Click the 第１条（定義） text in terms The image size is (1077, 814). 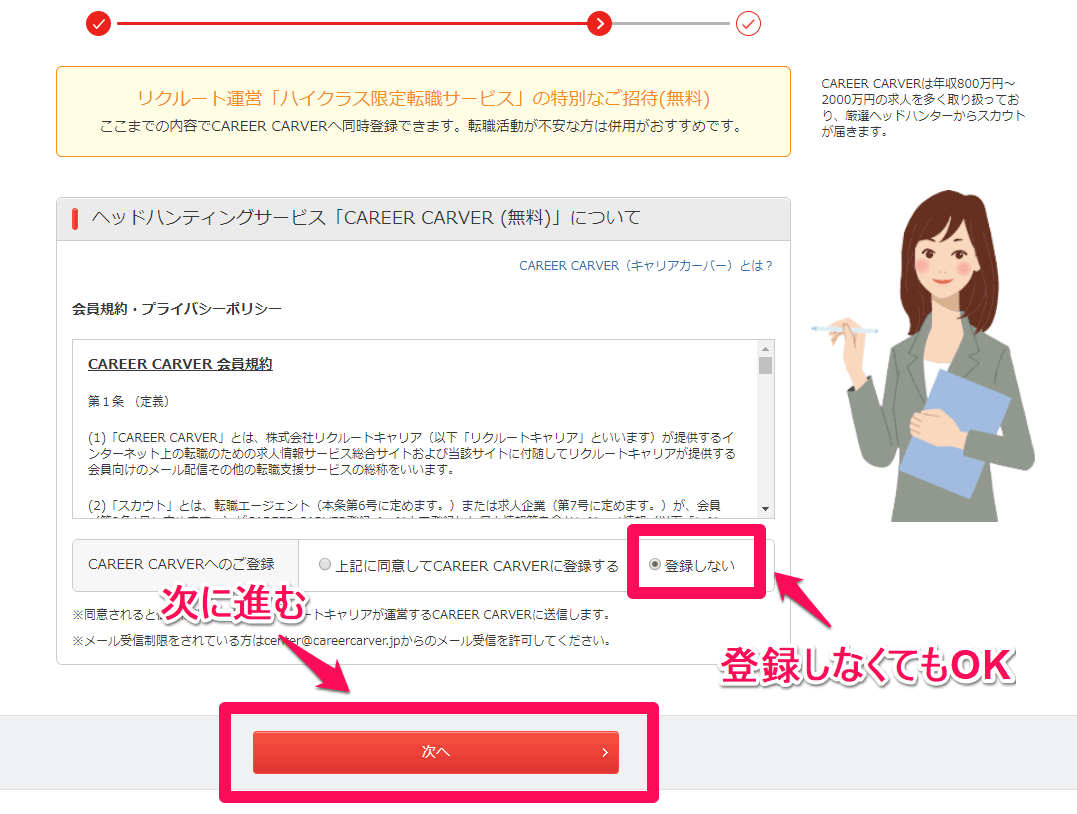click(129, 401)
